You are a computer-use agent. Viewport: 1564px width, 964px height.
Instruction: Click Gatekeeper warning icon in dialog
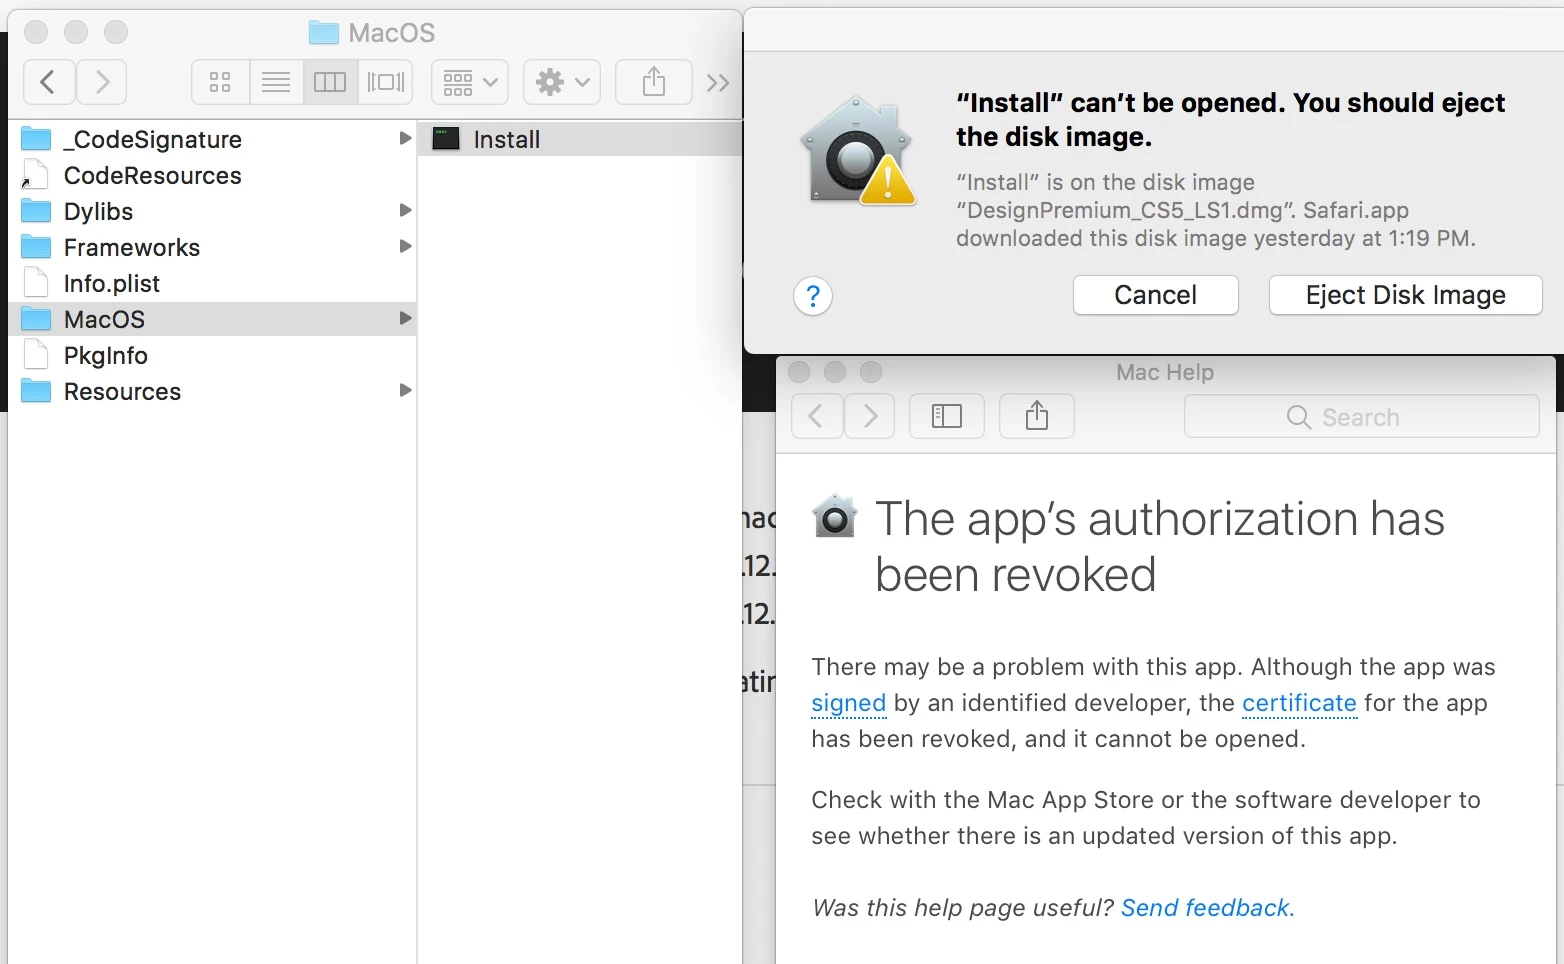859,151
